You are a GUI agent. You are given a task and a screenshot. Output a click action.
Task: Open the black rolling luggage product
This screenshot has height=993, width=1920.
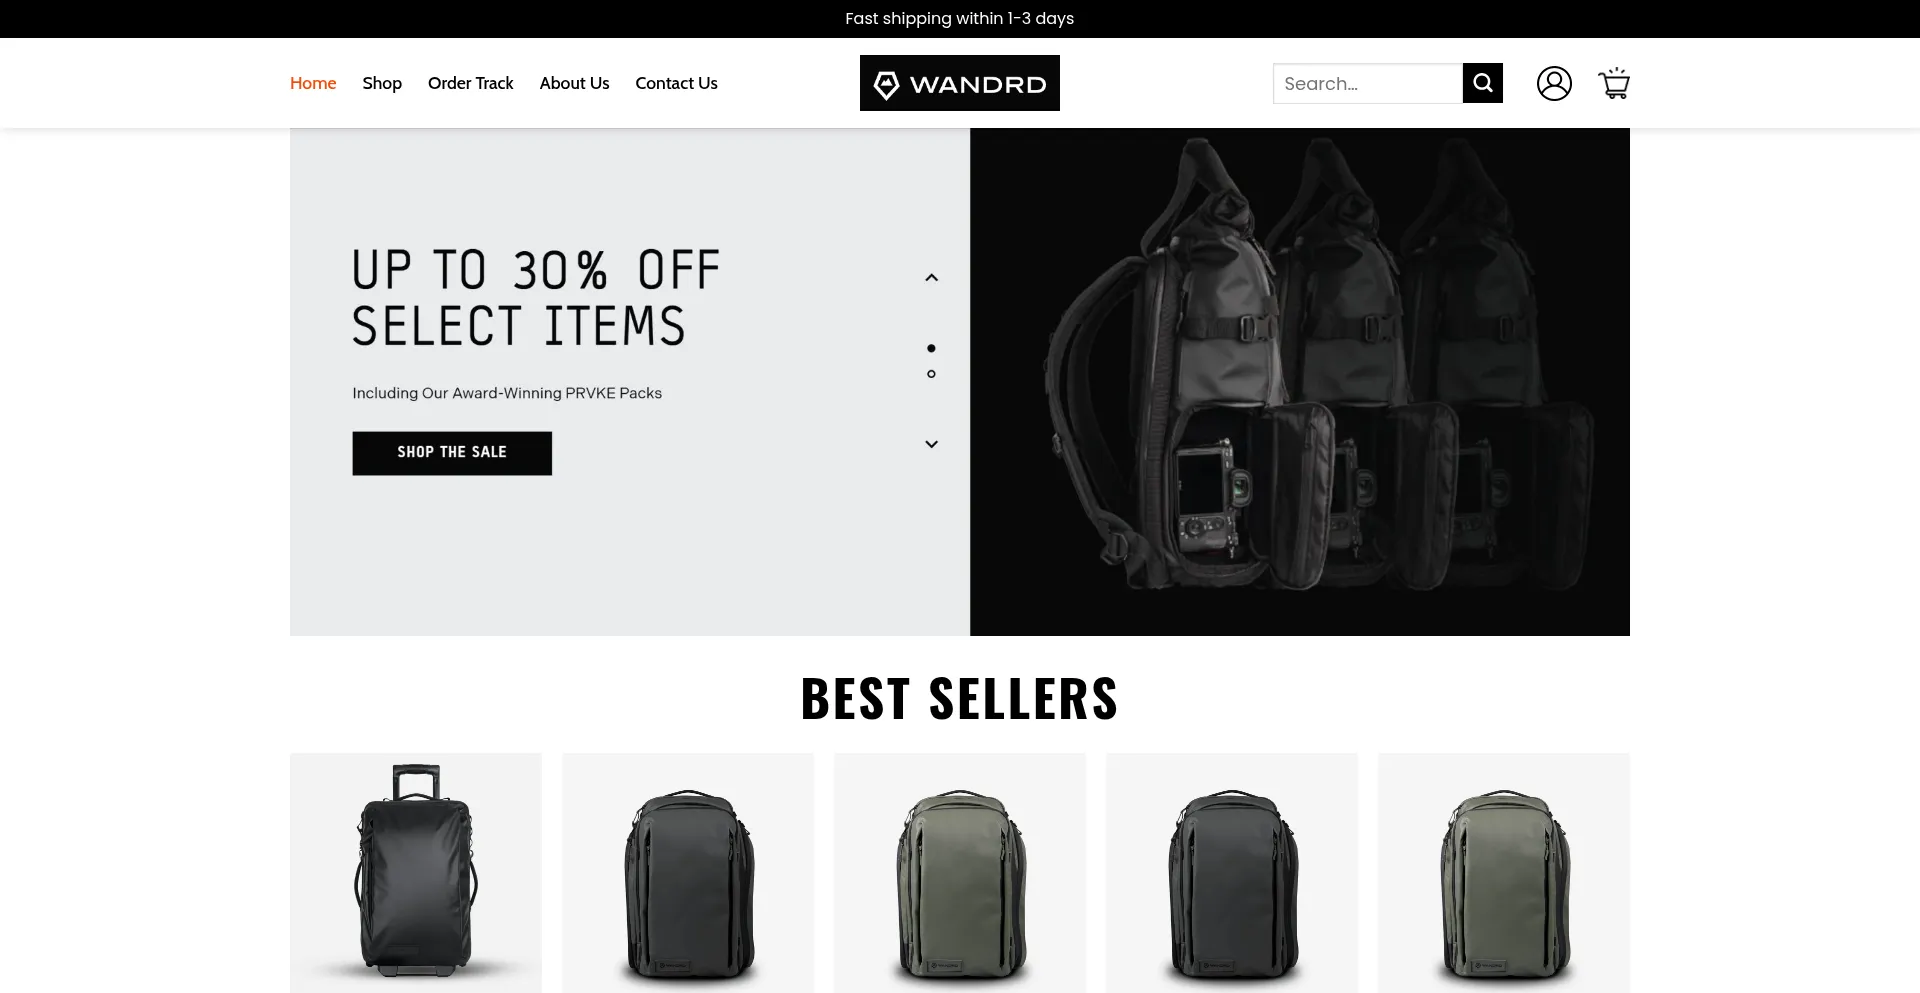pyautogui.click(x=416, y=873)
